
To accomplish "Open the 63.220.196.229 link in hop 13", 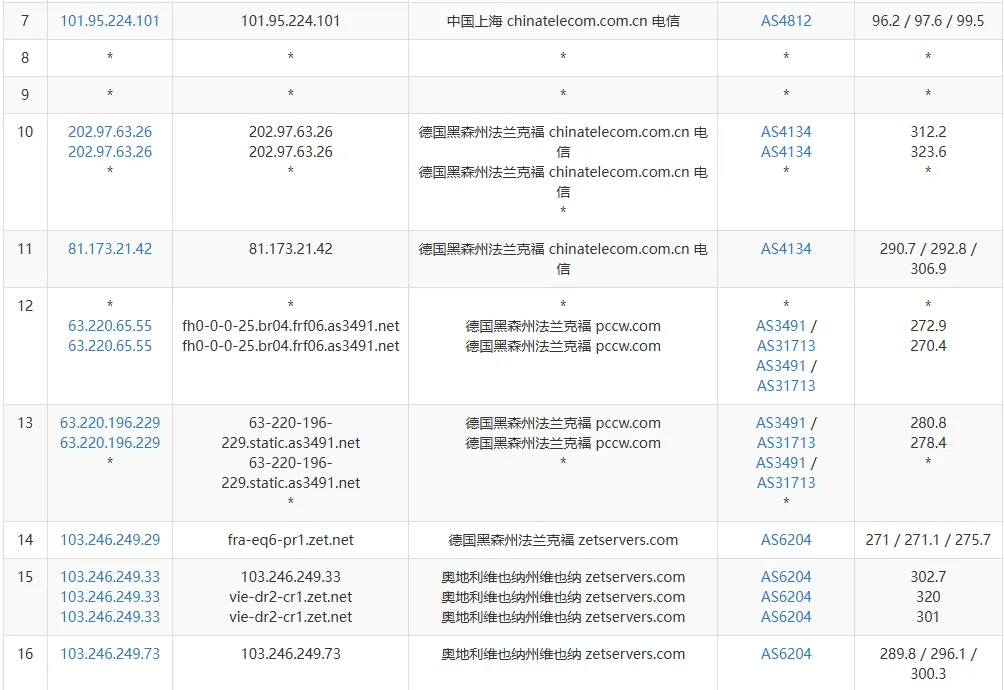I will 110,421.
